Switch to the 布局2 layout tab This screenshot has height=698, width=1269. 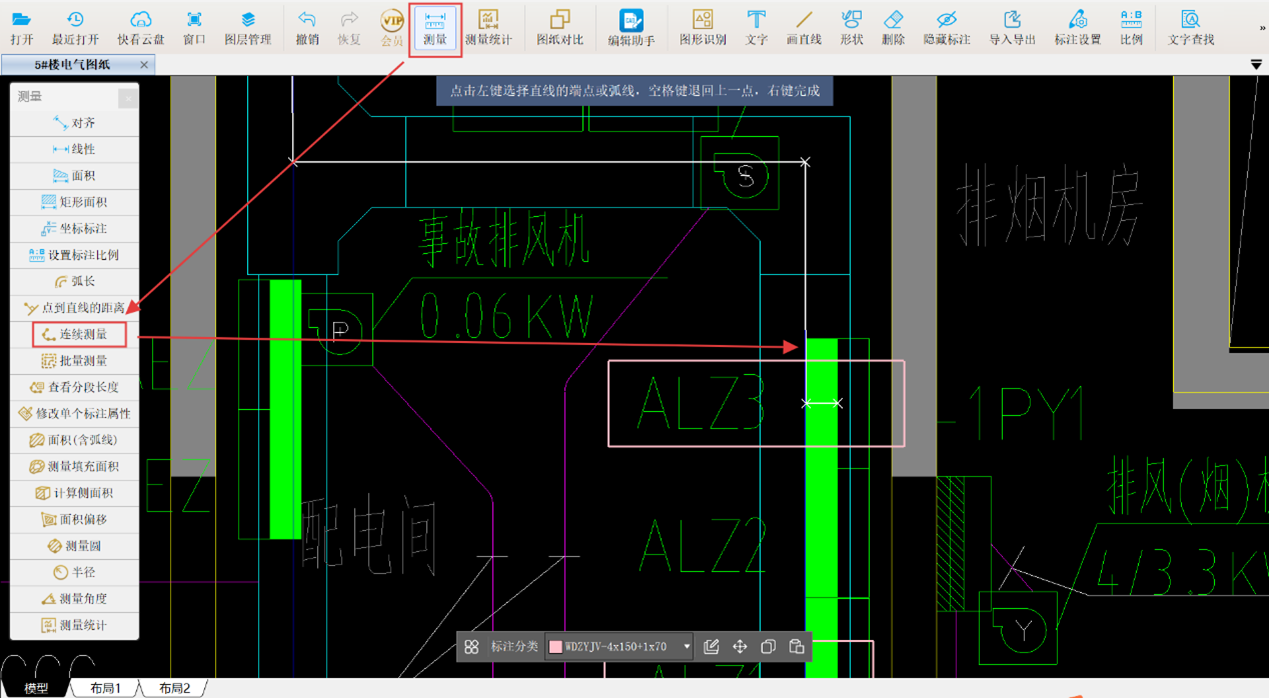[174, 688]
